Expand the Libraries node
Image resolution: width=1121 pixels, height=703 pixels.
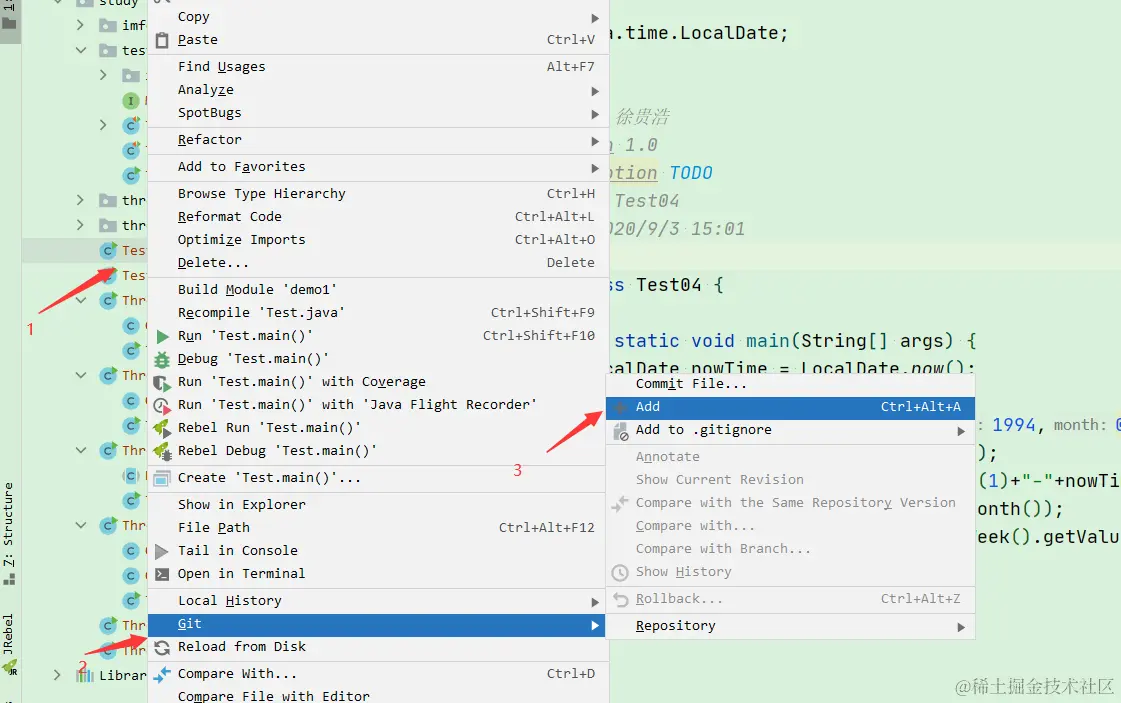pos(57,675)
